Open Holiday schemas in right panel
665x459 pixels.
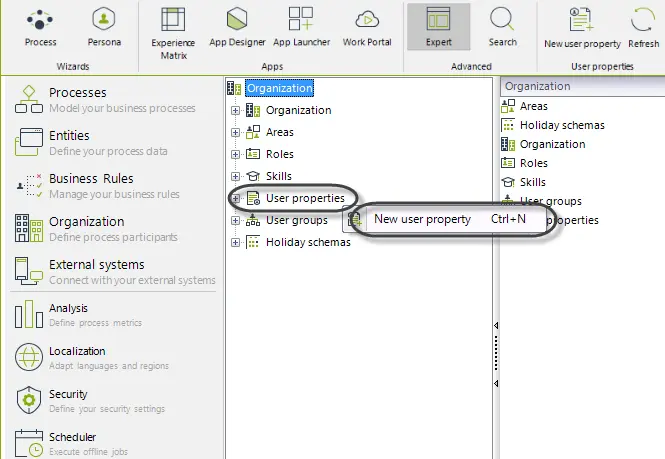coord(562,125)
